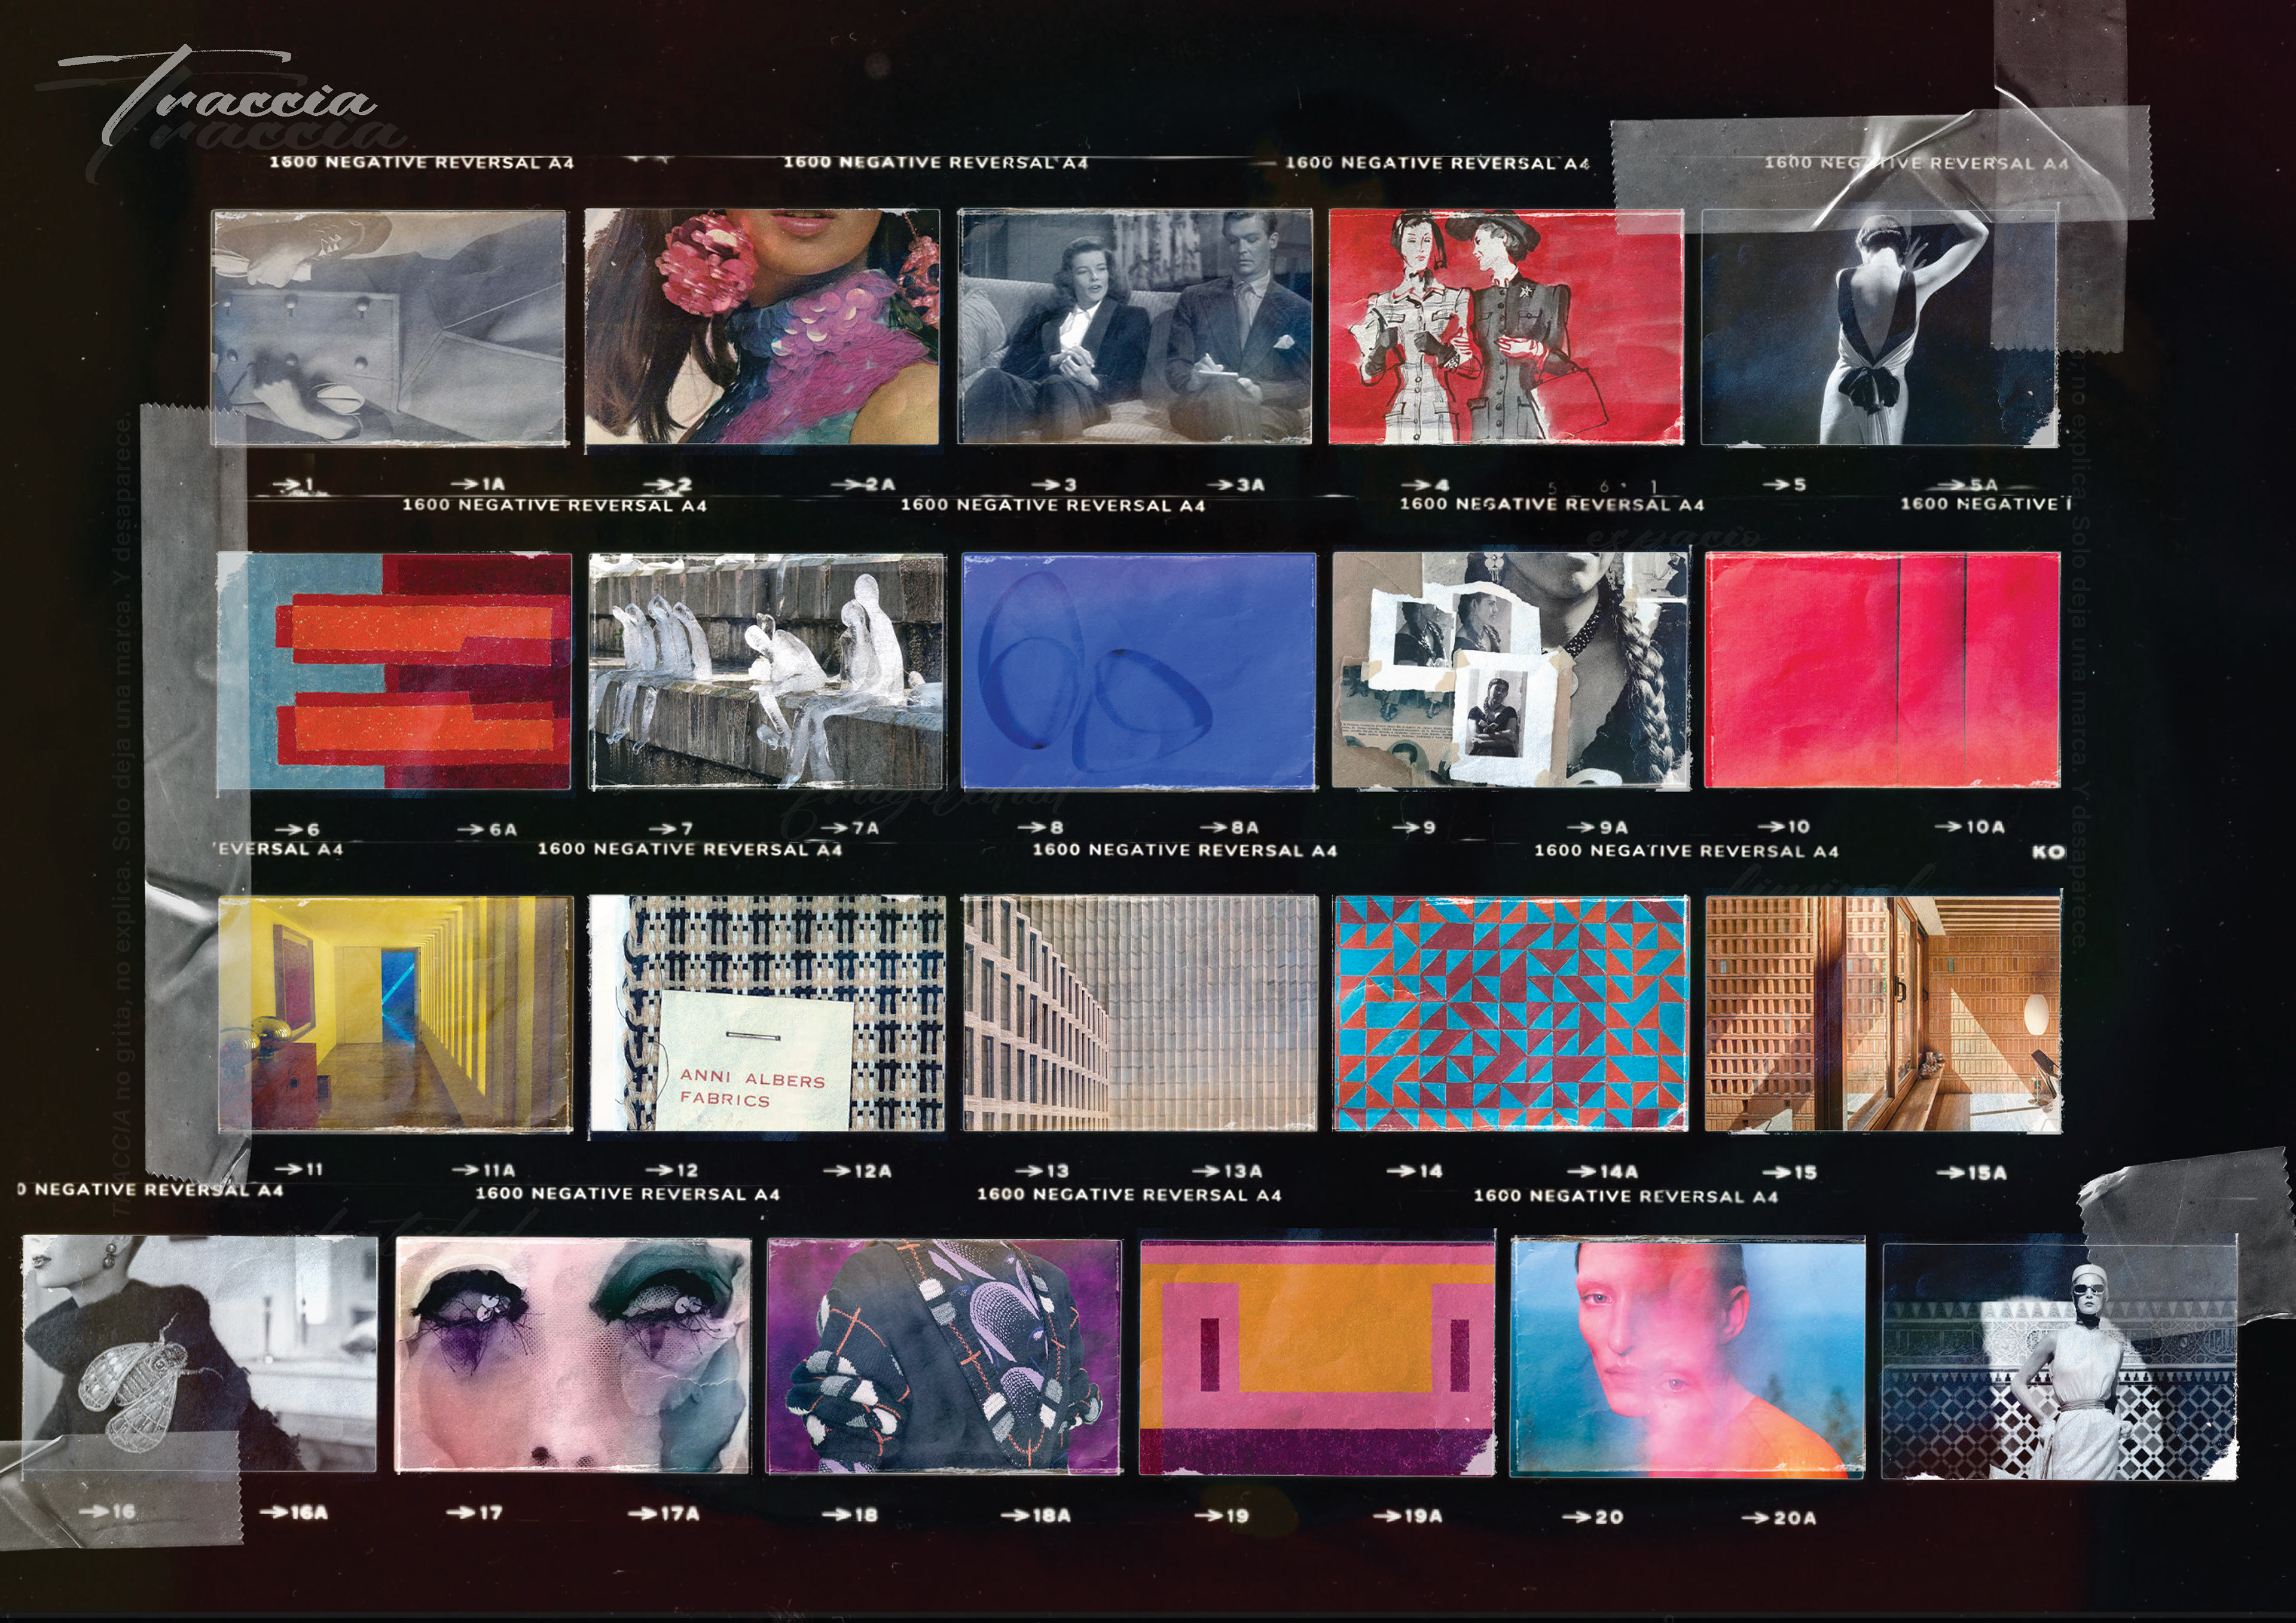
Task: Select the ghost sculptures on wall photo
Action: (767, 671)
